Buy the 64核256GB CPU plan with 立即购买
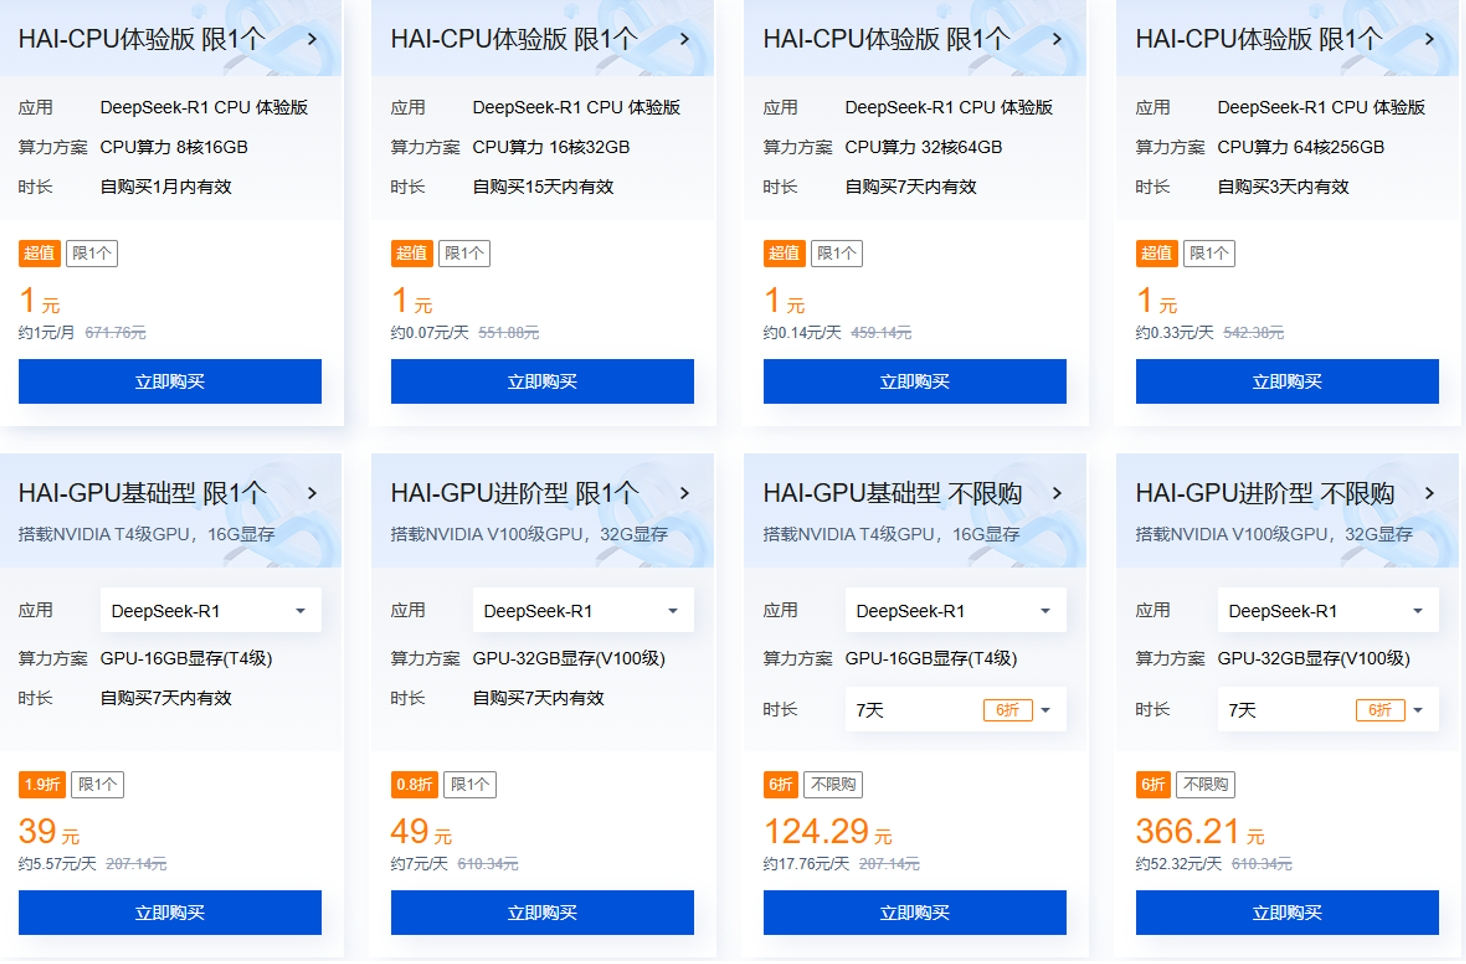1466x964 pixels. pos(1287,381)
